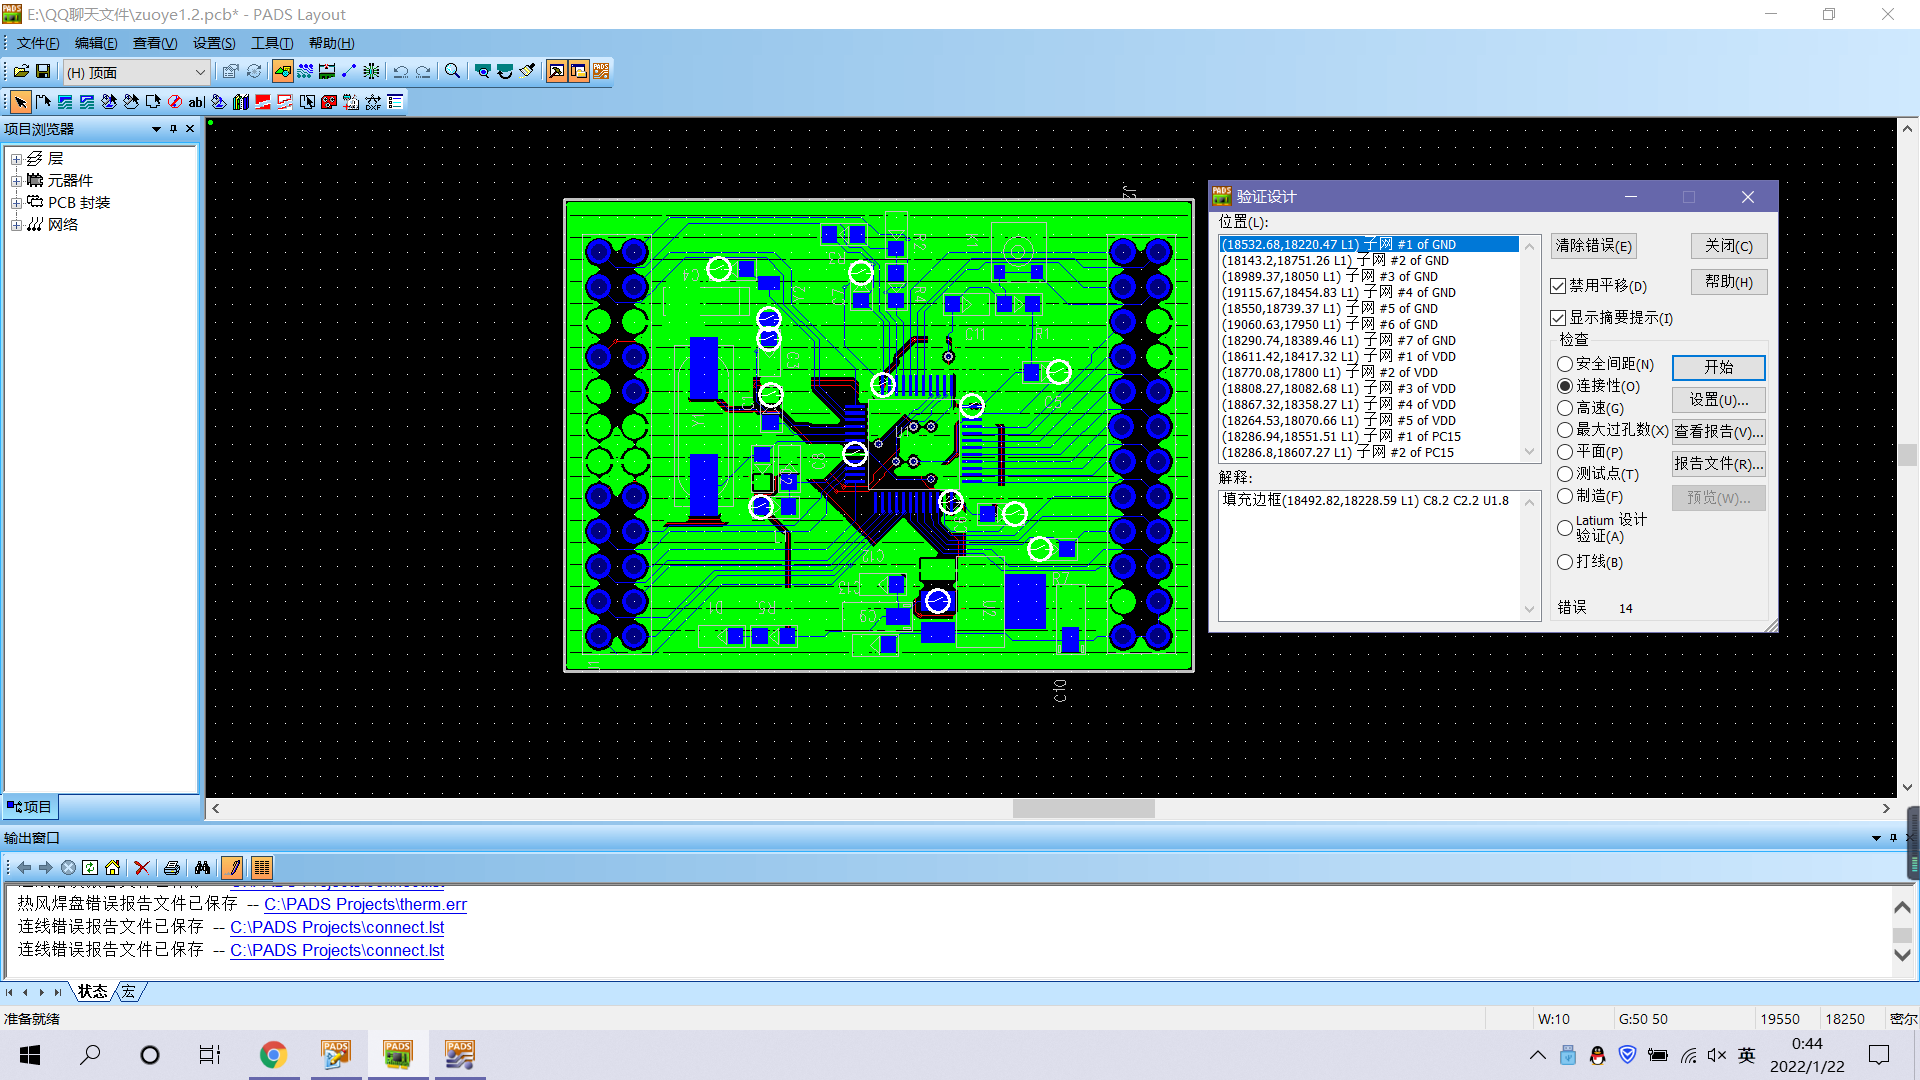Image resolution: width=1920 pixels, height=1080 pixels.
Task: Select the text 'ab|' drafting tool
Action: click(196, 102)
